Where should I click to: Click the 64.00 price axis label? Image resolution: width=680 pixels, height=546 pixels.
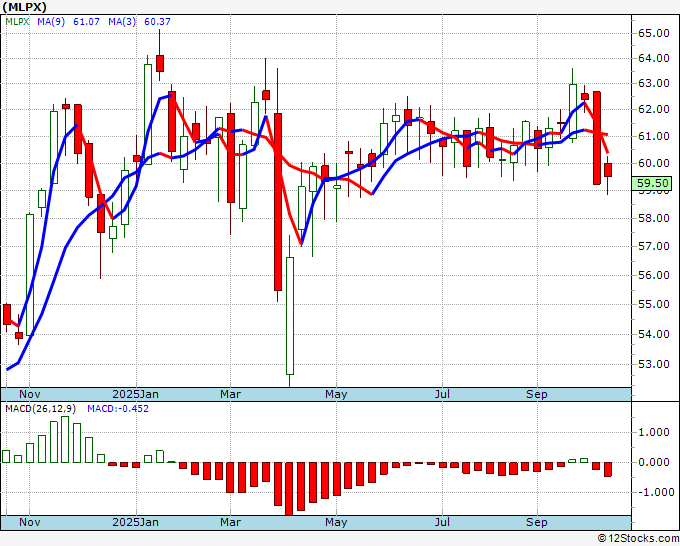click(653, 58)
